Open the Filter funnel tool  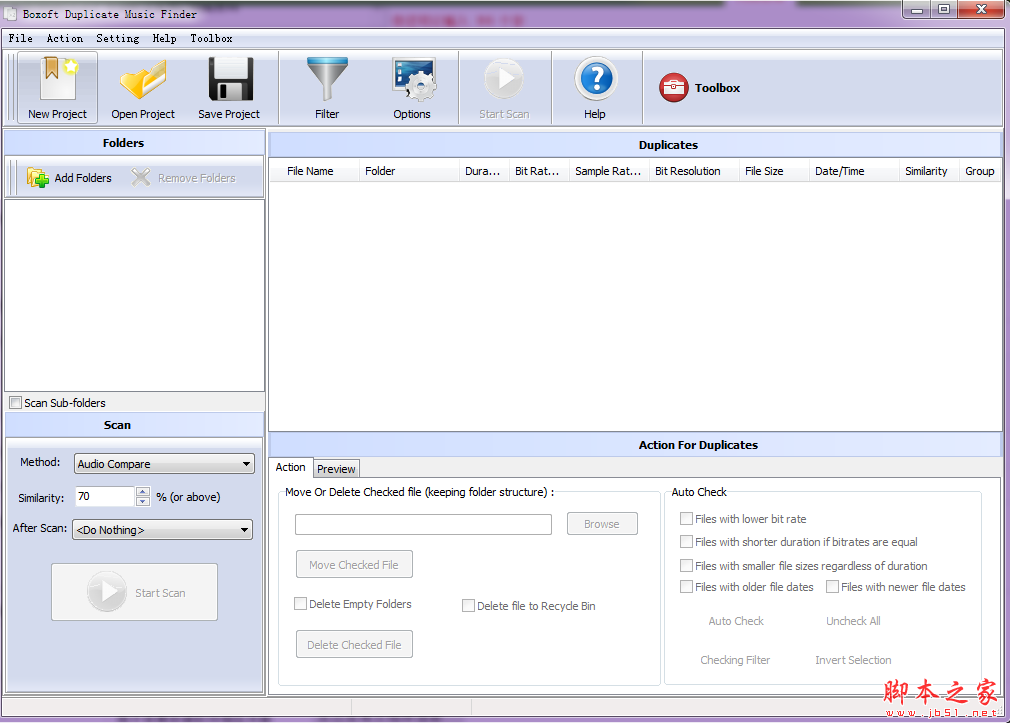(327, 81)
